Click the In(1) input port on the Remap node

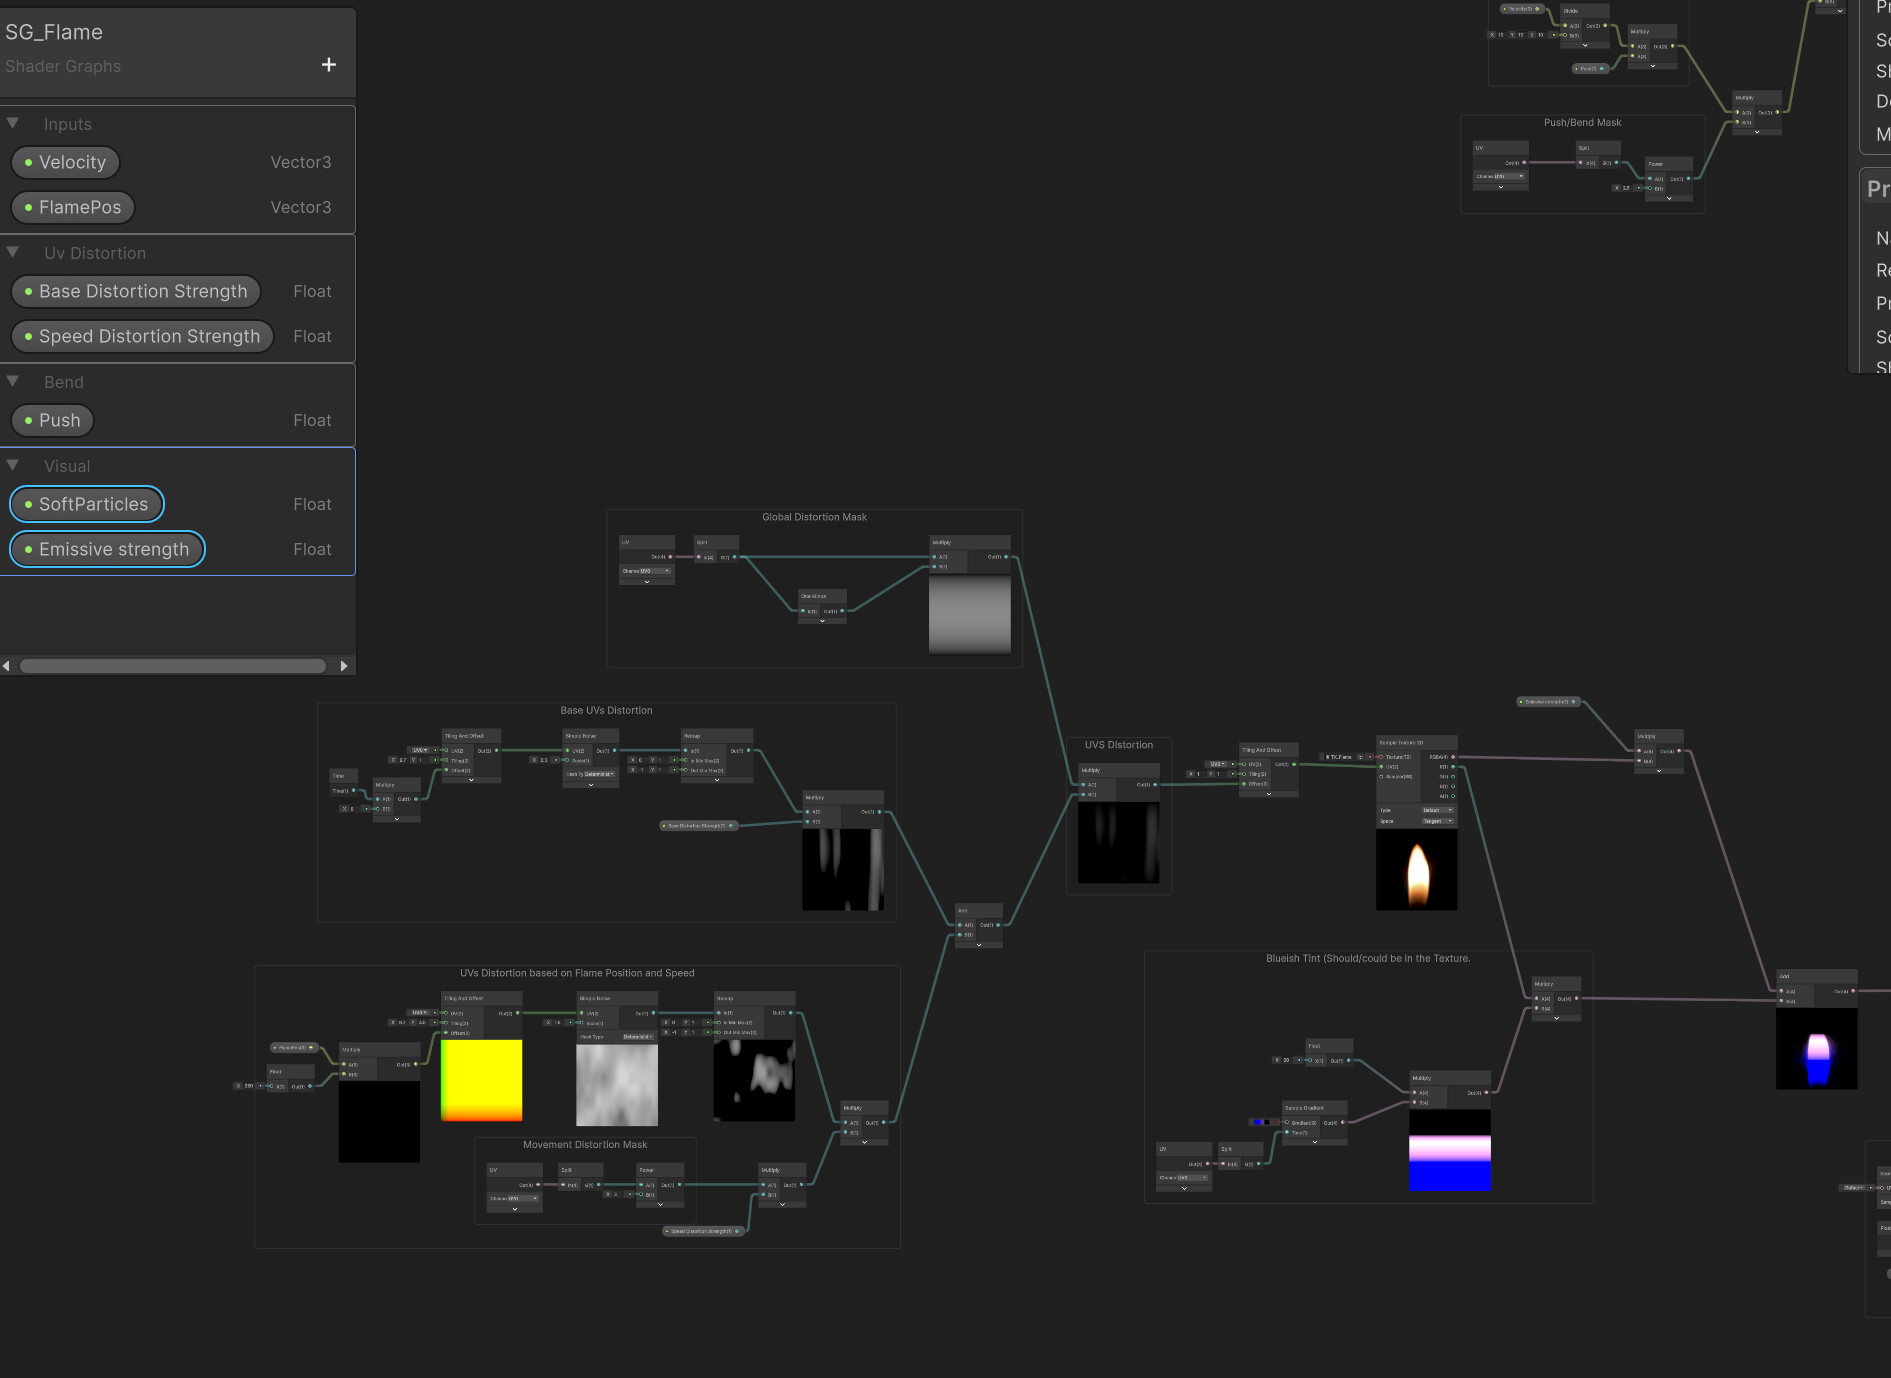[685, 750]
